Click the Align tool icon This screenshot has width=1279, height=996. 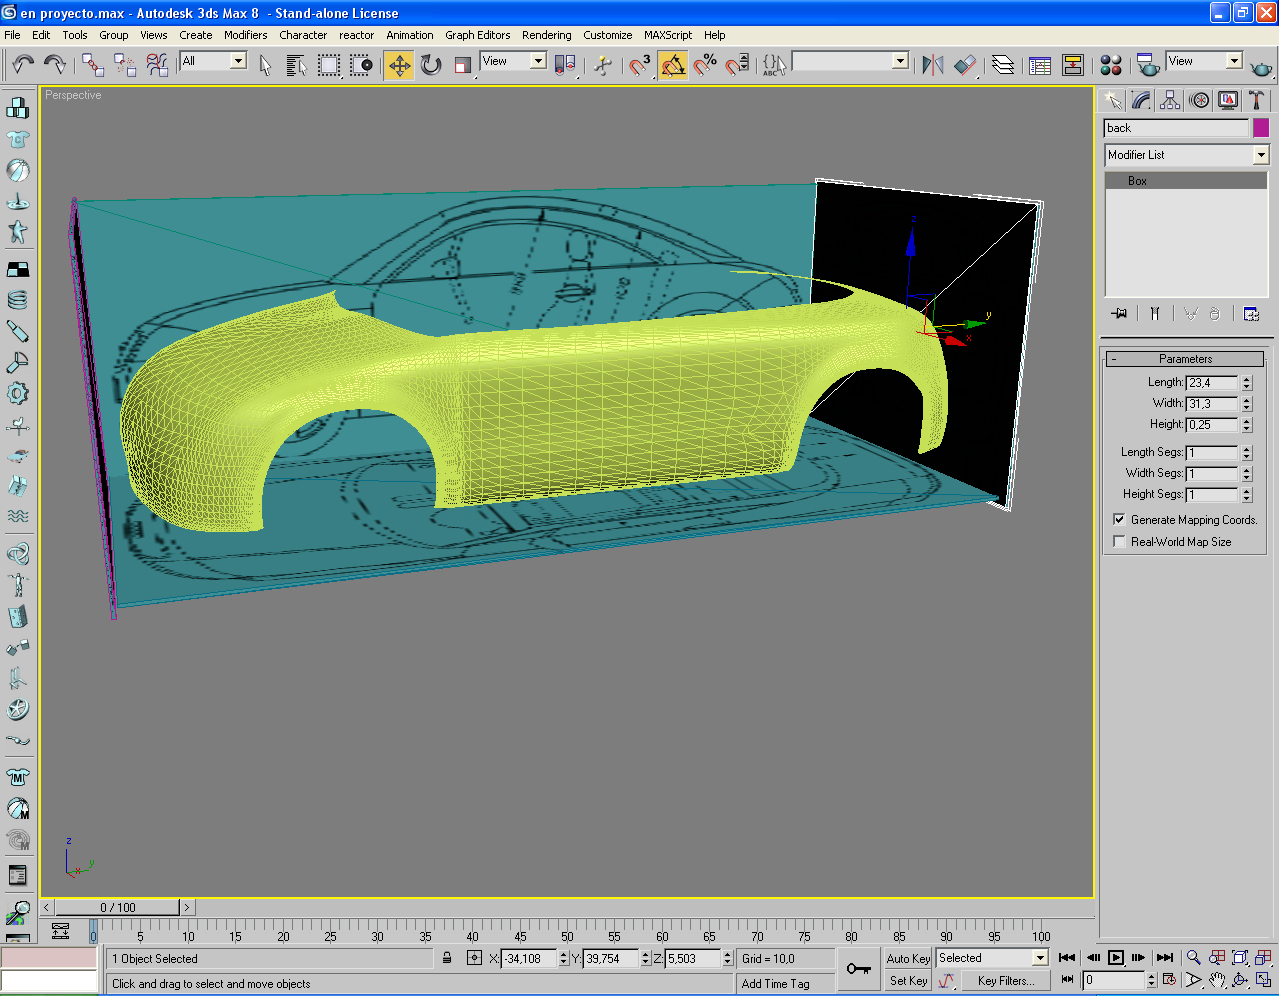pos(965,65)
